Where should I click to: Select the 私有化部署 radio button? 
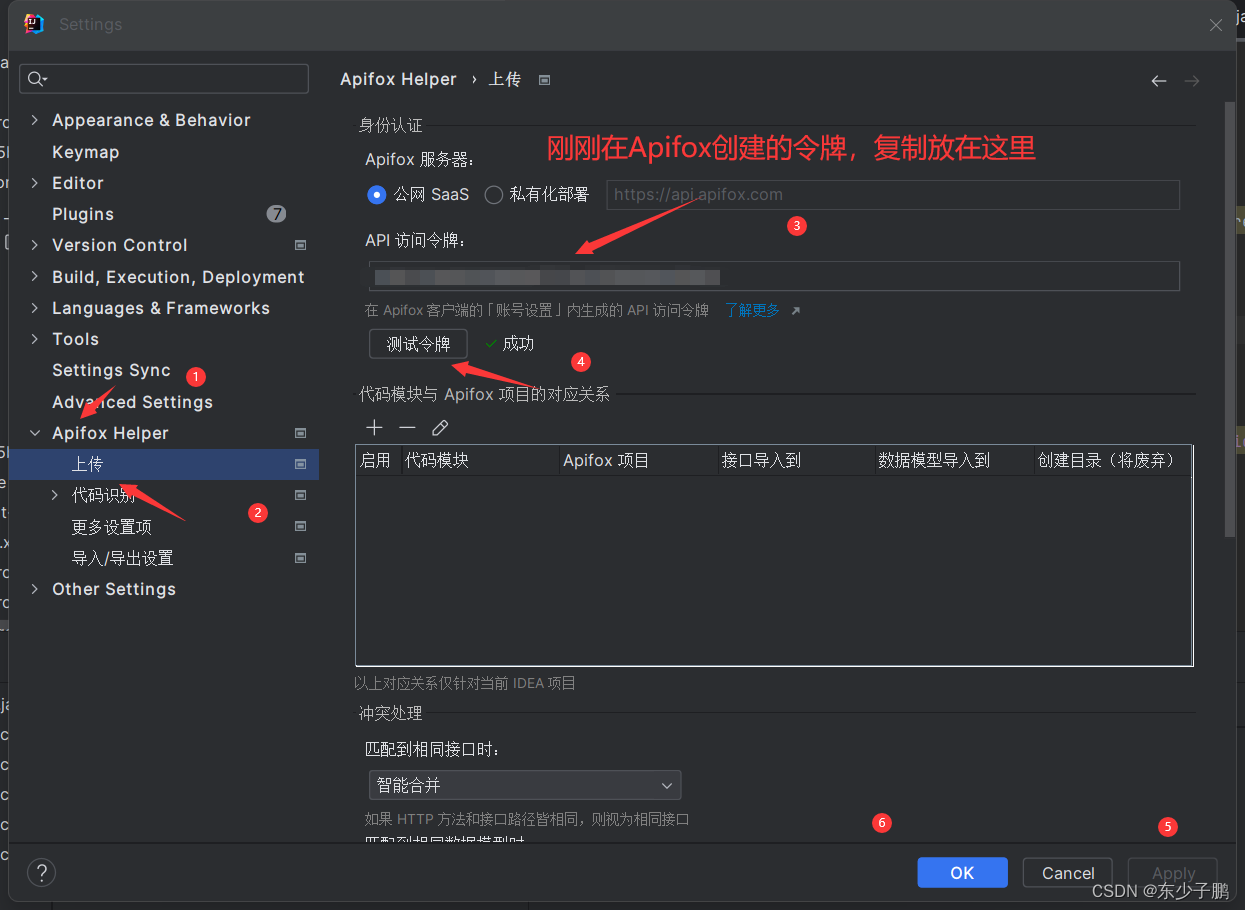tap(493, 195)
